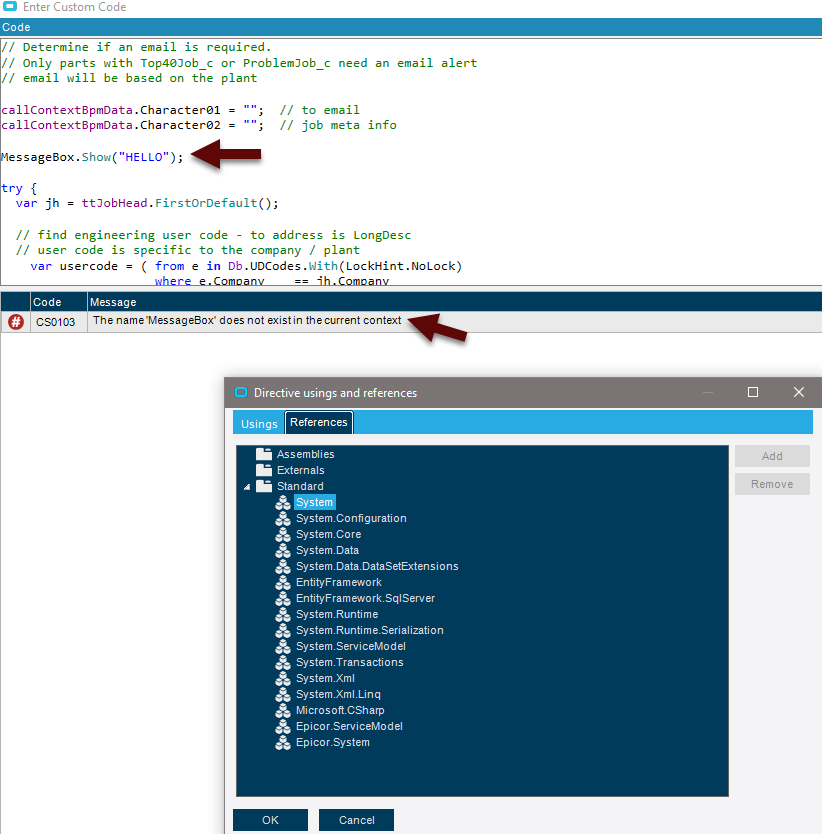Viewport: 822px width, 834px height.
Task: Select the References tab
Action: coord(319,422)
